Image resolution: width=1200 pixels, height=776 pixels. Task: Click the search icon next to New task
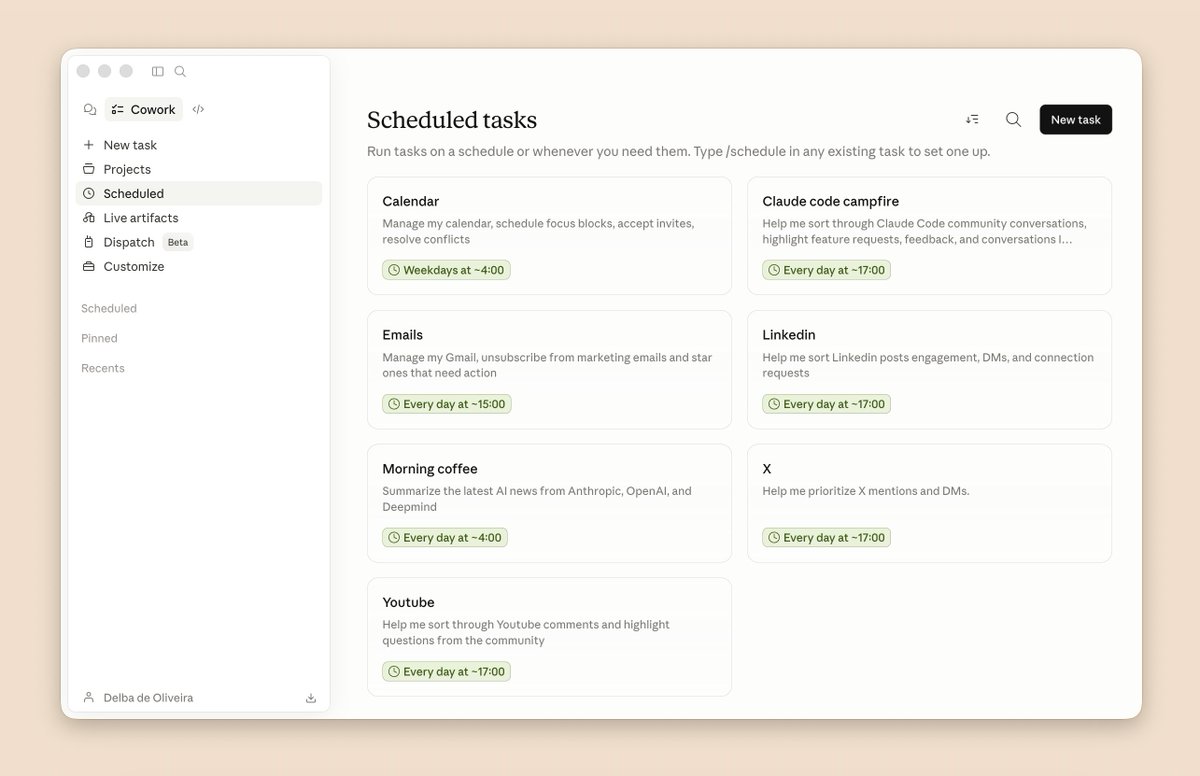pos(1013,119)
